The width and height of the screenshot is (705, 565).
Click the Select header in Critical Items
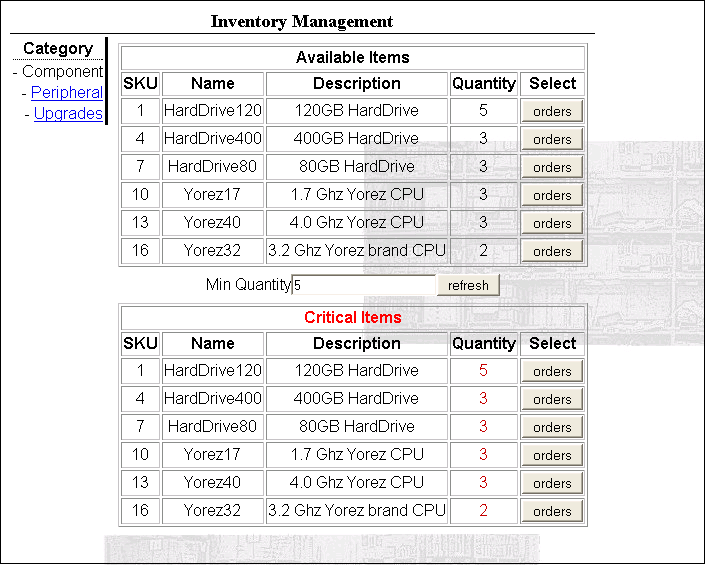point(553,343)
